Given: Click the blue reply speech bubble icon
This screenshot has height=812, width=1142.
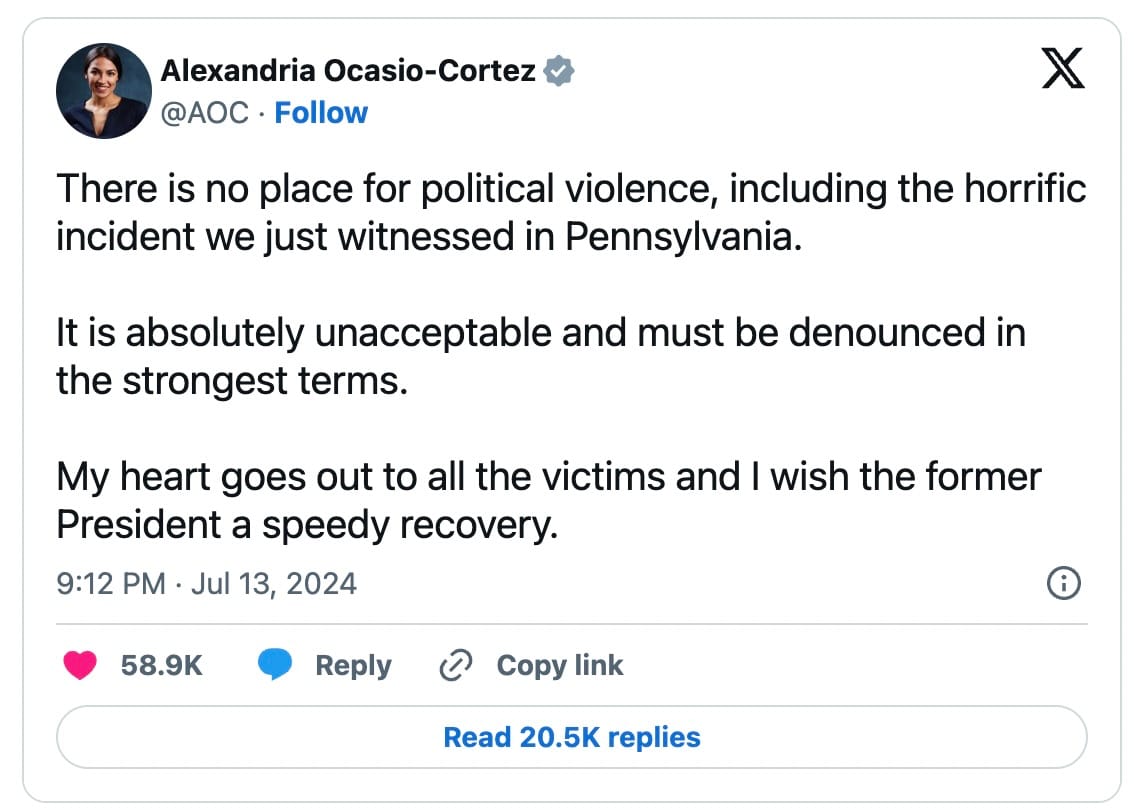Looking at the screenshot, I should (x=275, y=664).
